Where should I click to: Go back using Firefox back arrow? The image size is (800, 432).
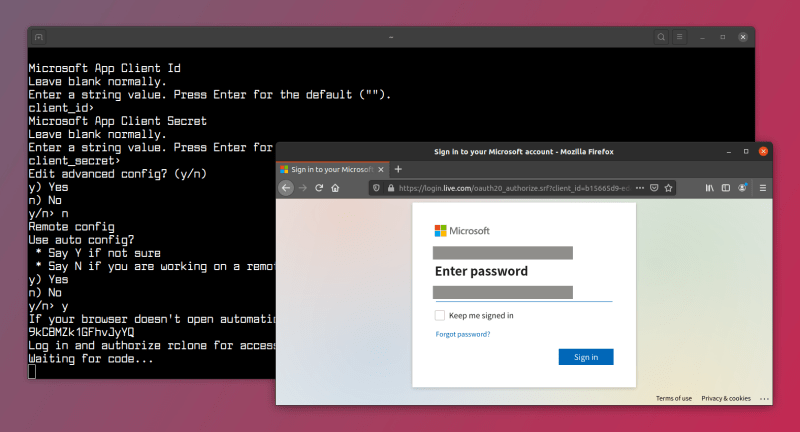coord(286,188)
